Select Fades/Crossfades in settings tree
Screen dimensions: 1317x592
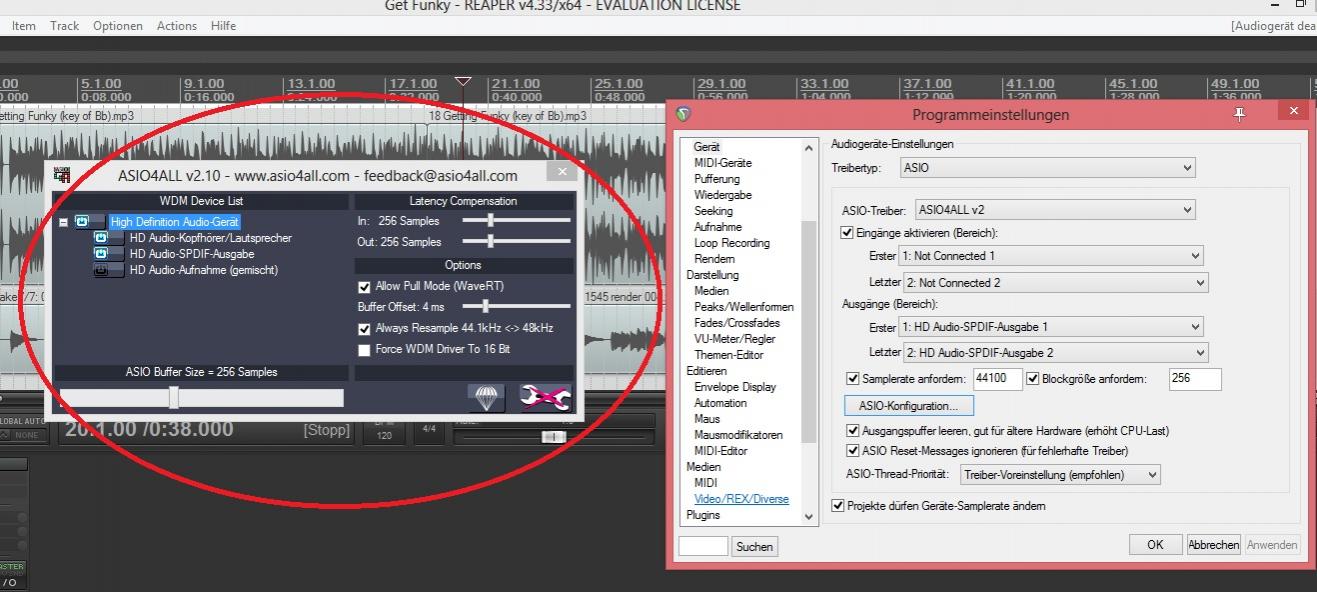[737, 323]
